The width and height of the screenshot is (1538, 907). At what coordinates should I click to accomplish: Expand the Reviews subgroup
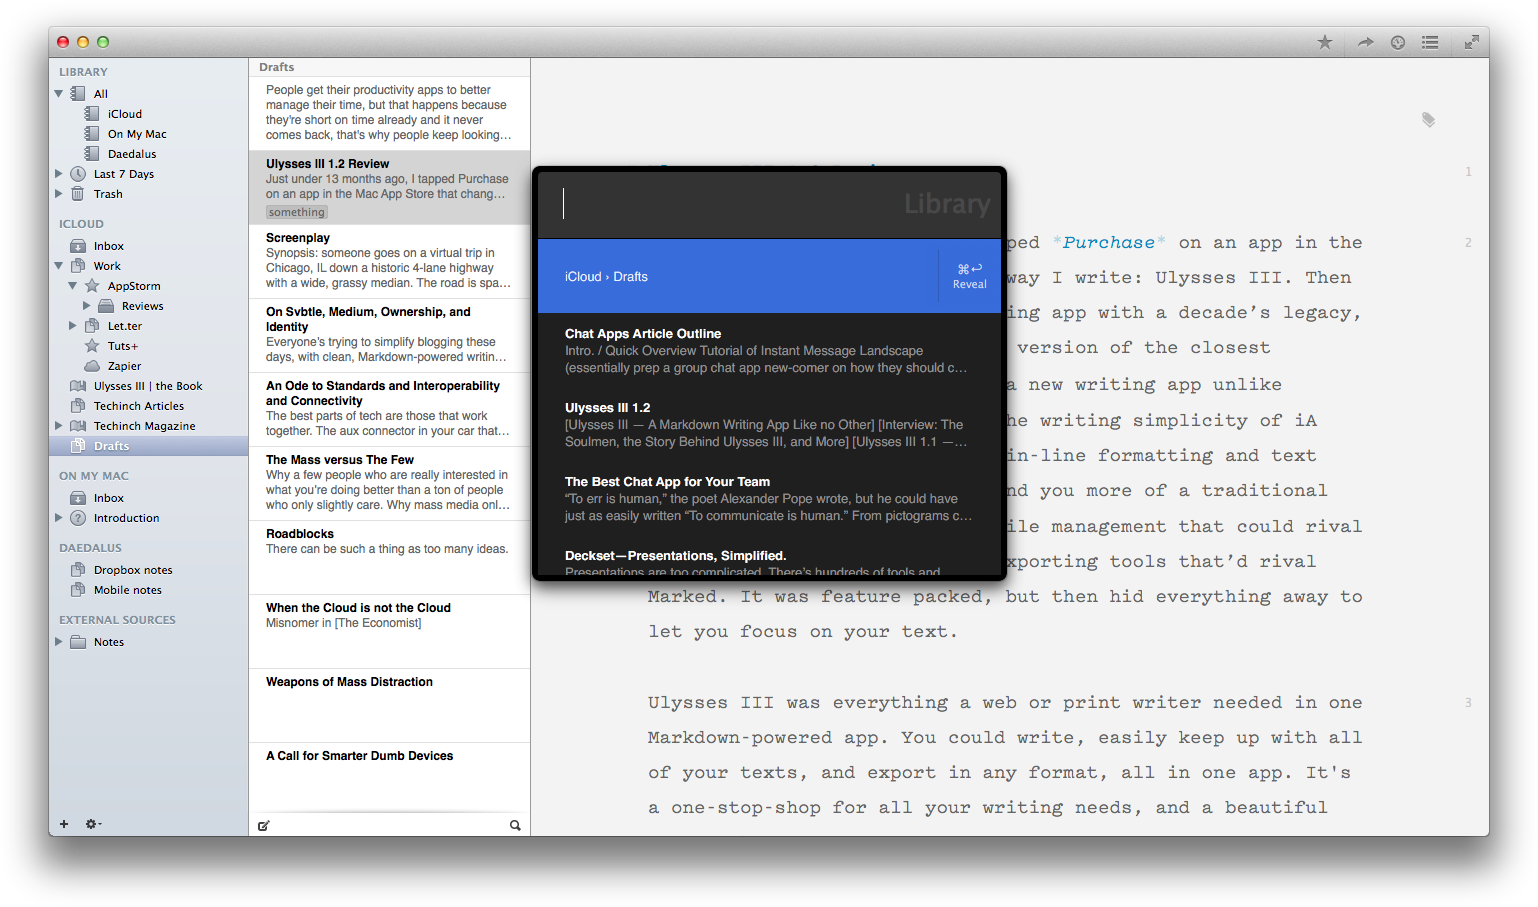coord(87,306)
